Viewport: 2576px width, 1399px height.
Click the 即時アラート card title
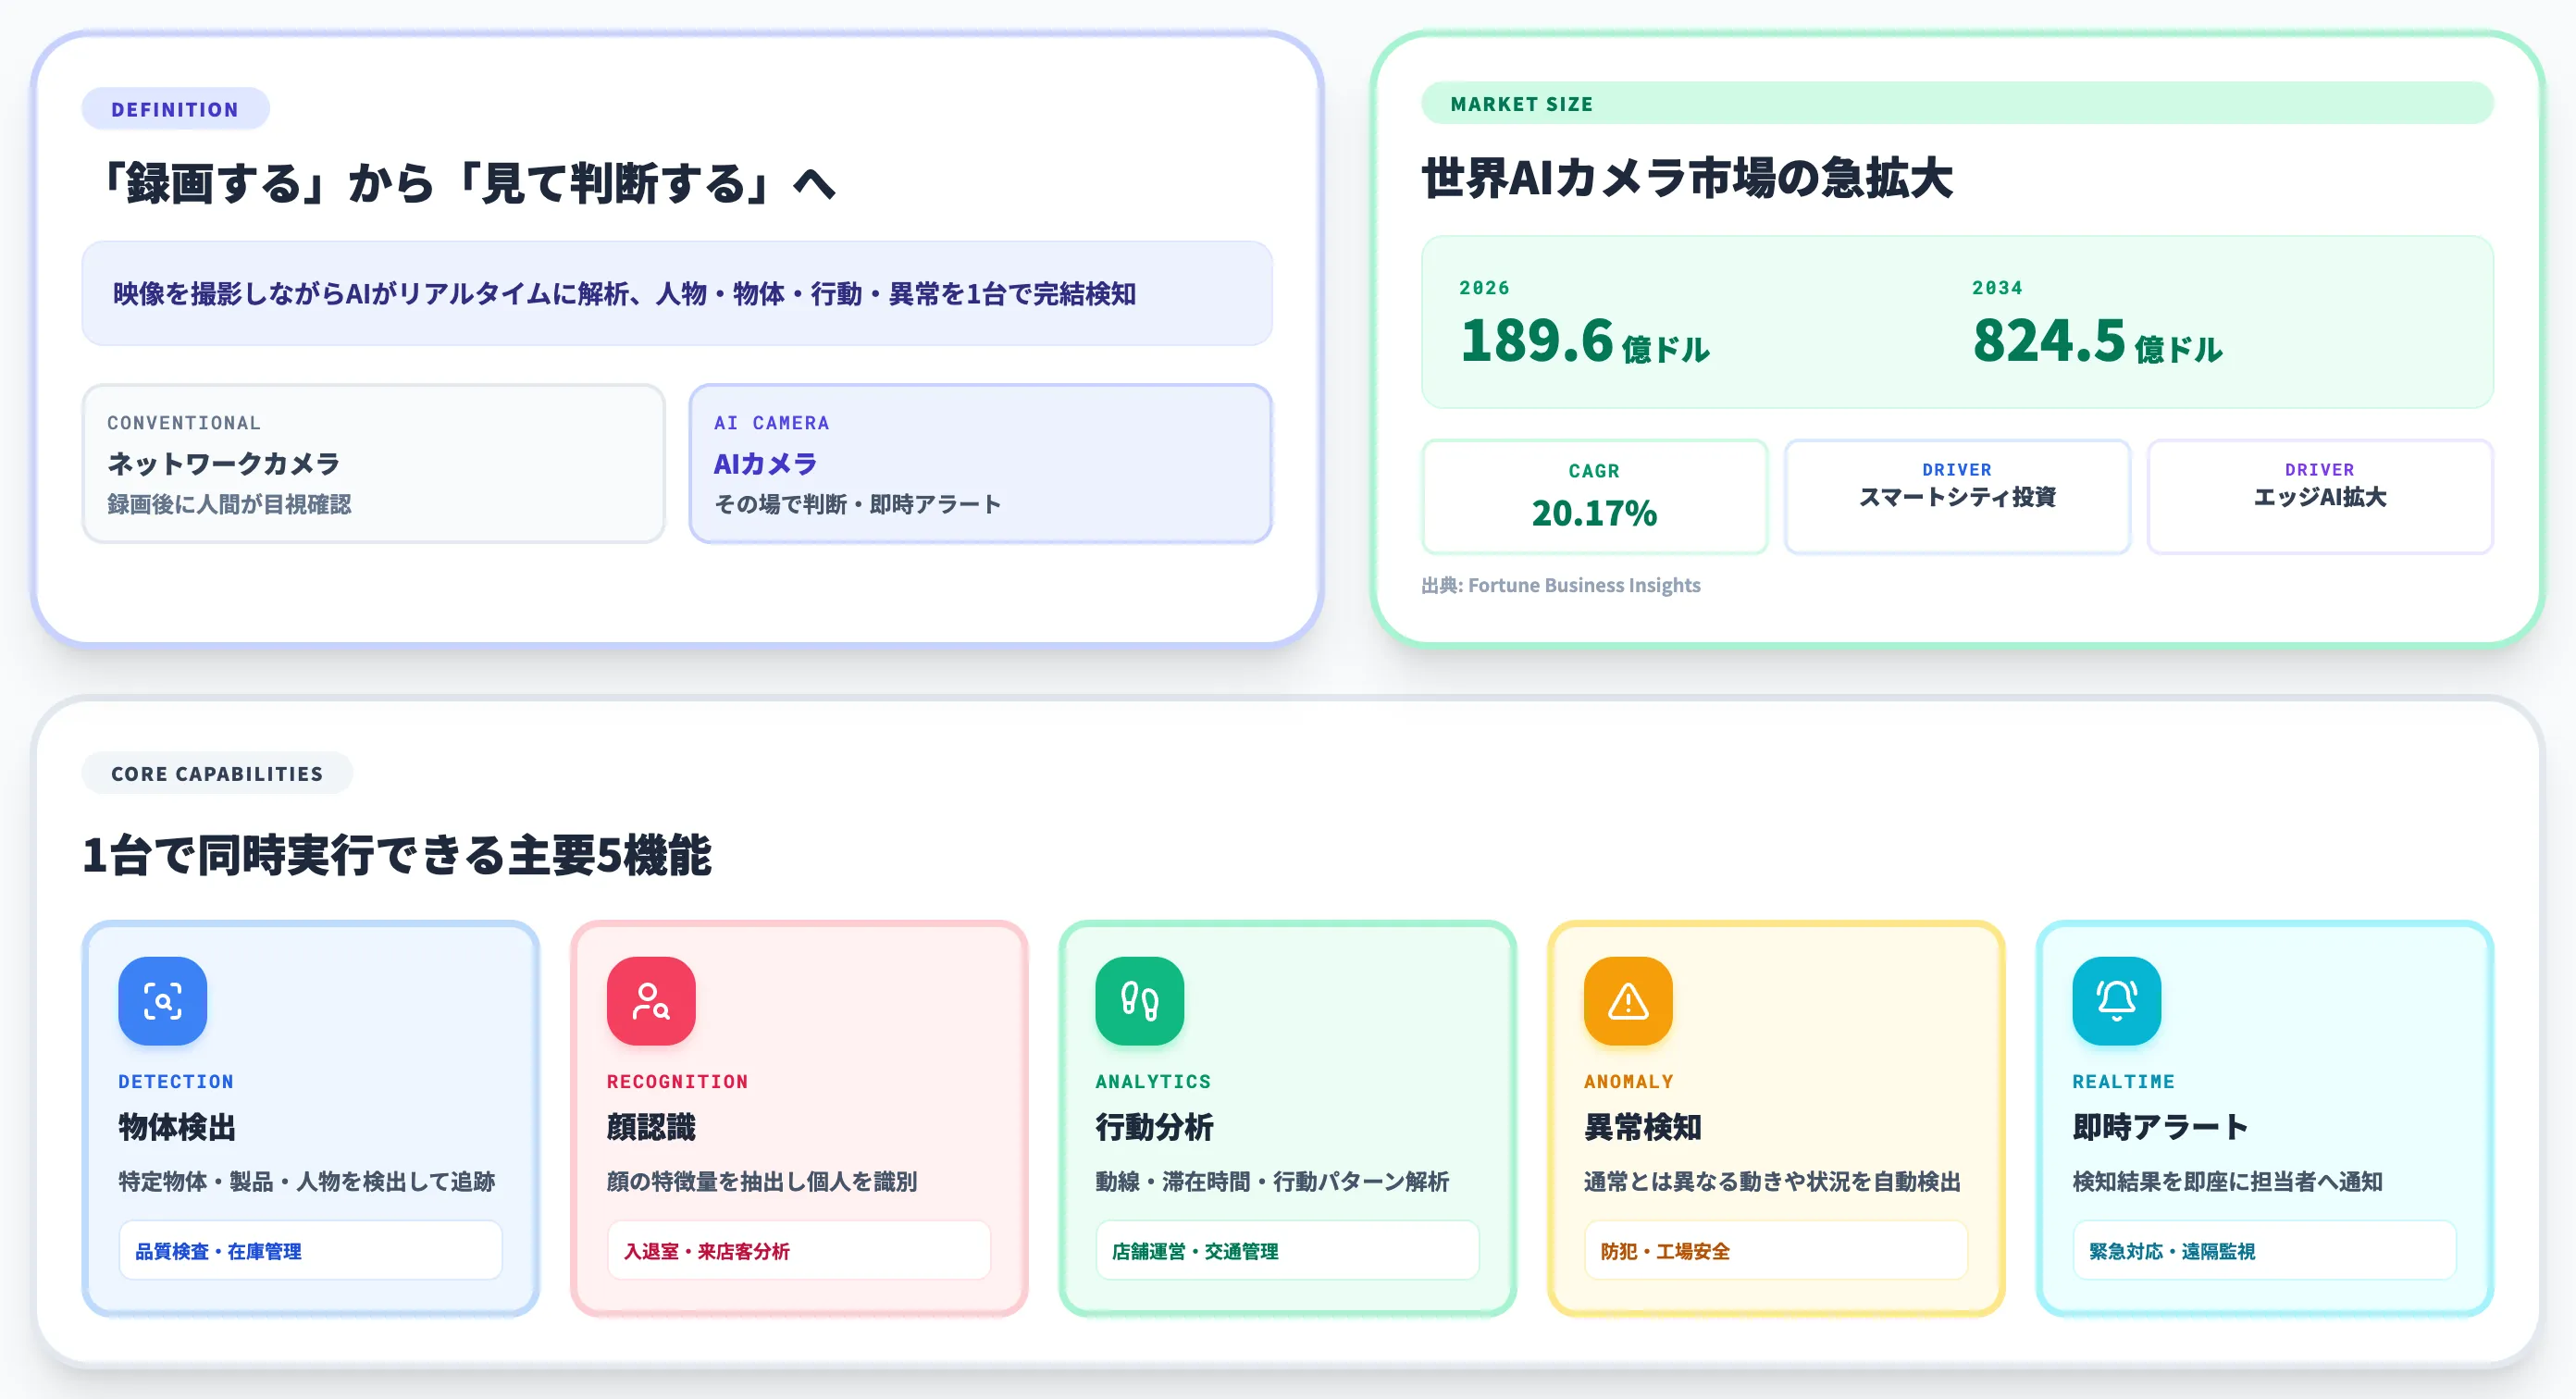pos(2161,1127)
